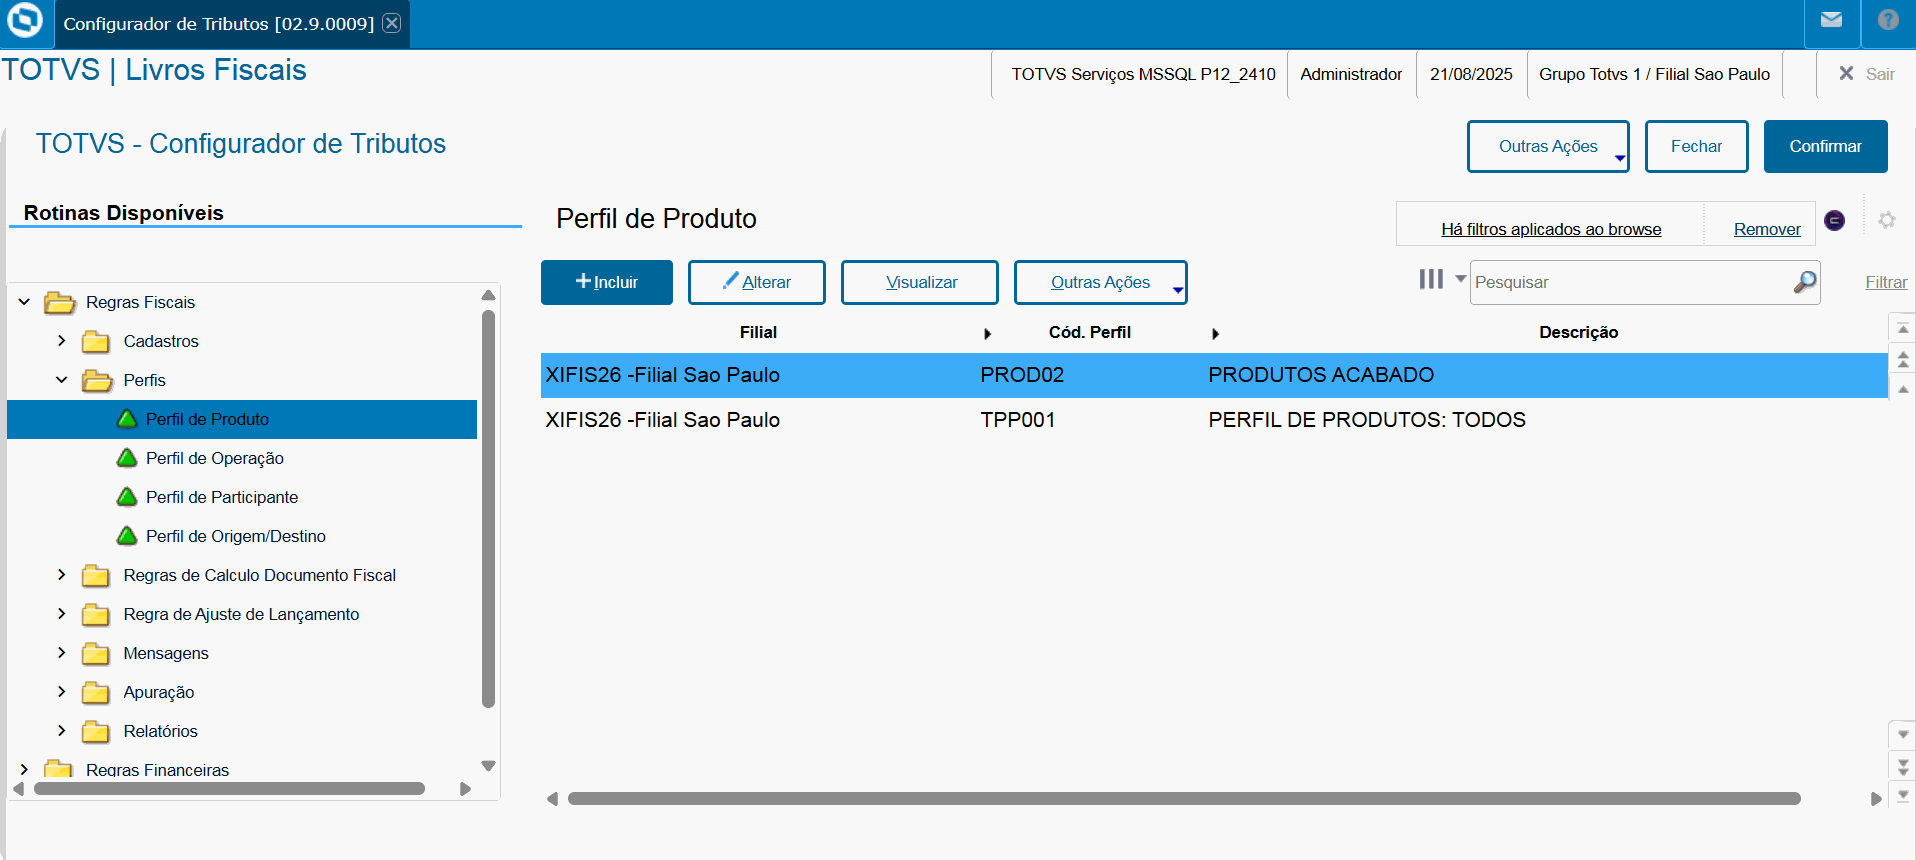Image resolution: width=1916 pixels, height=860 pixels.
Task: Click the grid horizontal scroll-left arrow
Action: point(552,799)
